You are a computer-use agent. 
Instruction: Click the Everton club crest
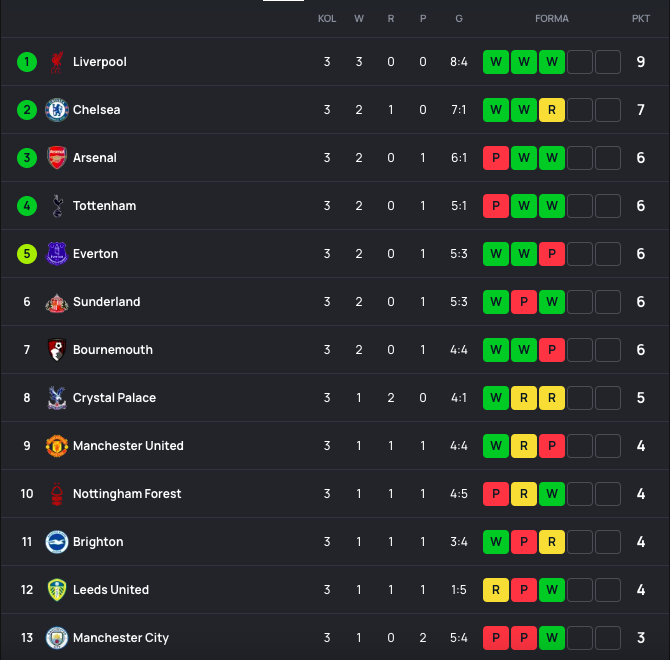57,254
